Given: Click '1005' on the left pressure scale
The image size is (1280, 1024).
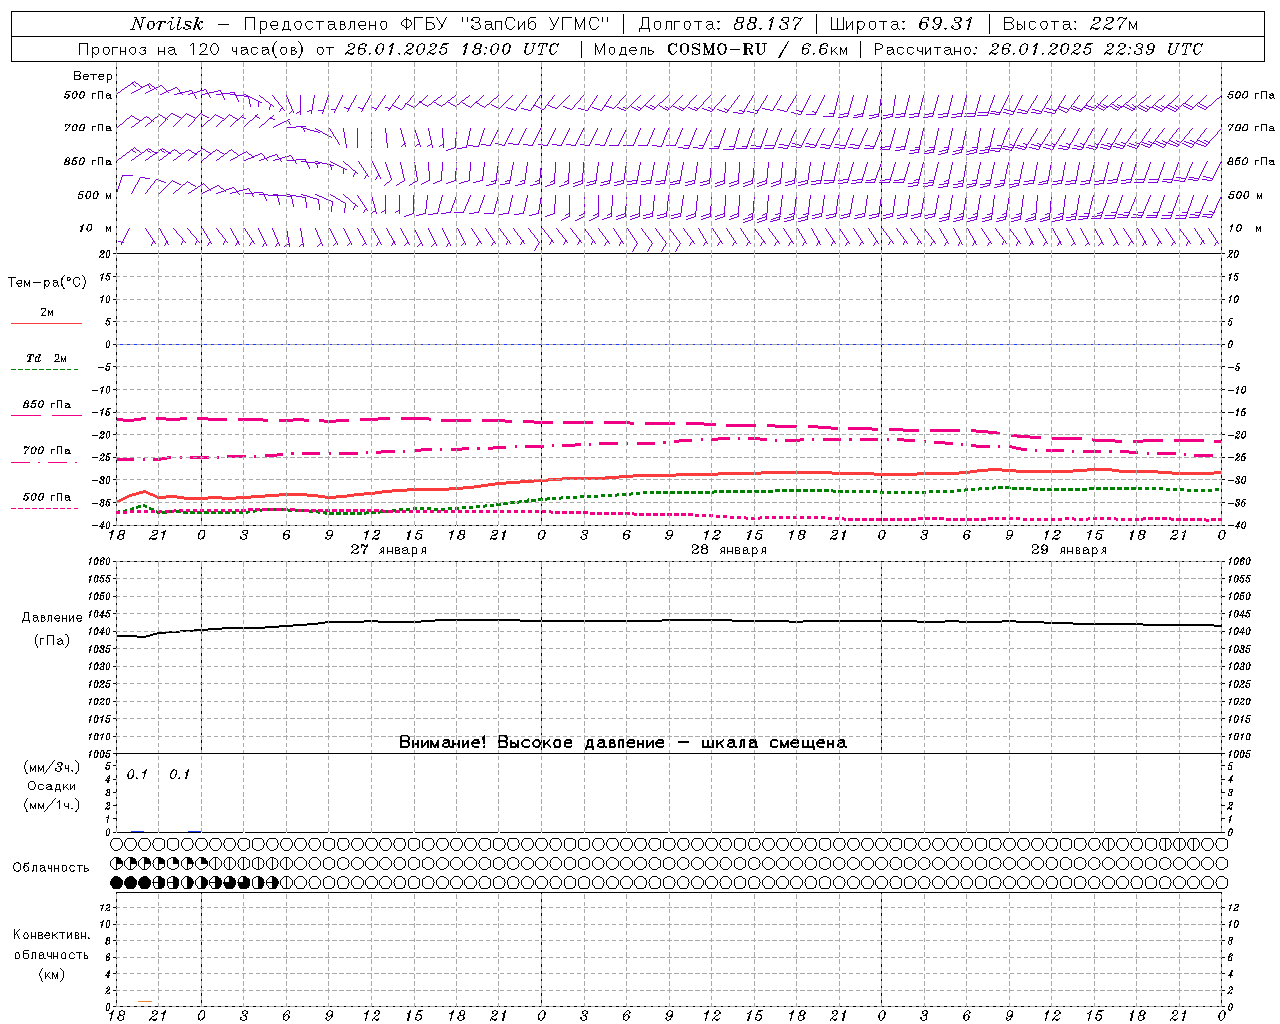Looking at the screenshot, I should tap(100, 753).
